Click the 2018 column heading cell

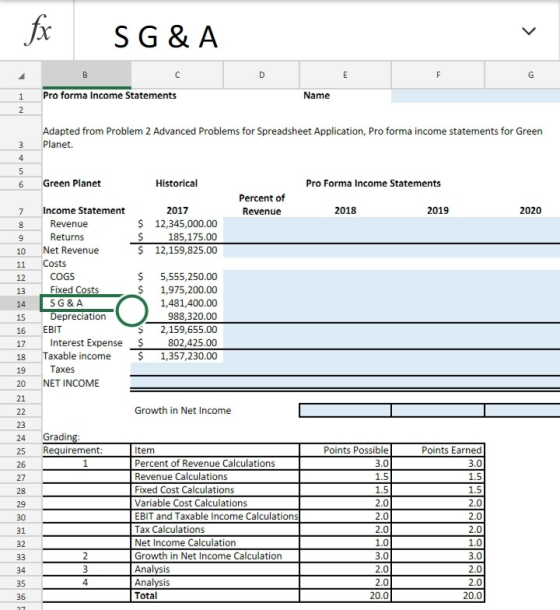(345, 210)
